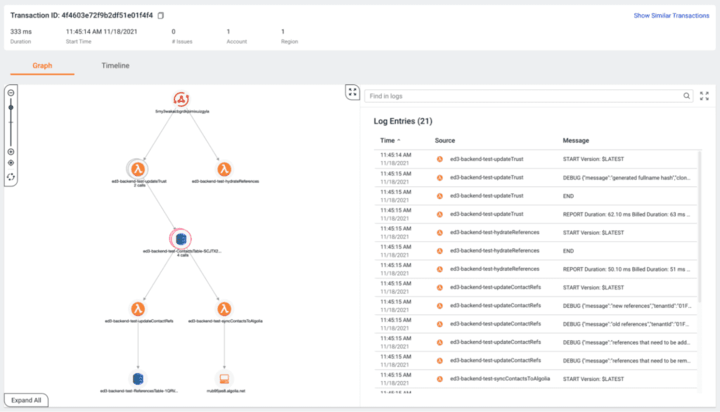
Task: Reset graph layout with the rotate icon
Action: (x=11, y=177)
